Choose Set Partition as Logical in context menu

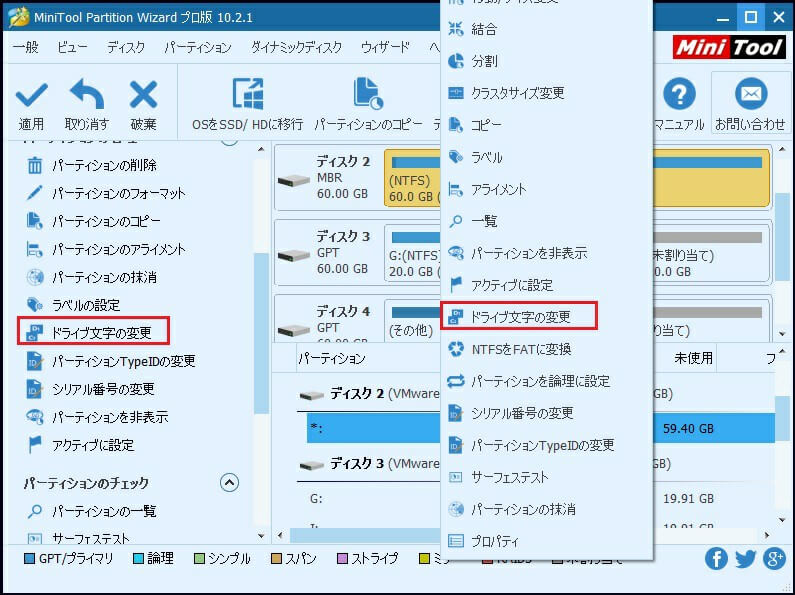547,381
